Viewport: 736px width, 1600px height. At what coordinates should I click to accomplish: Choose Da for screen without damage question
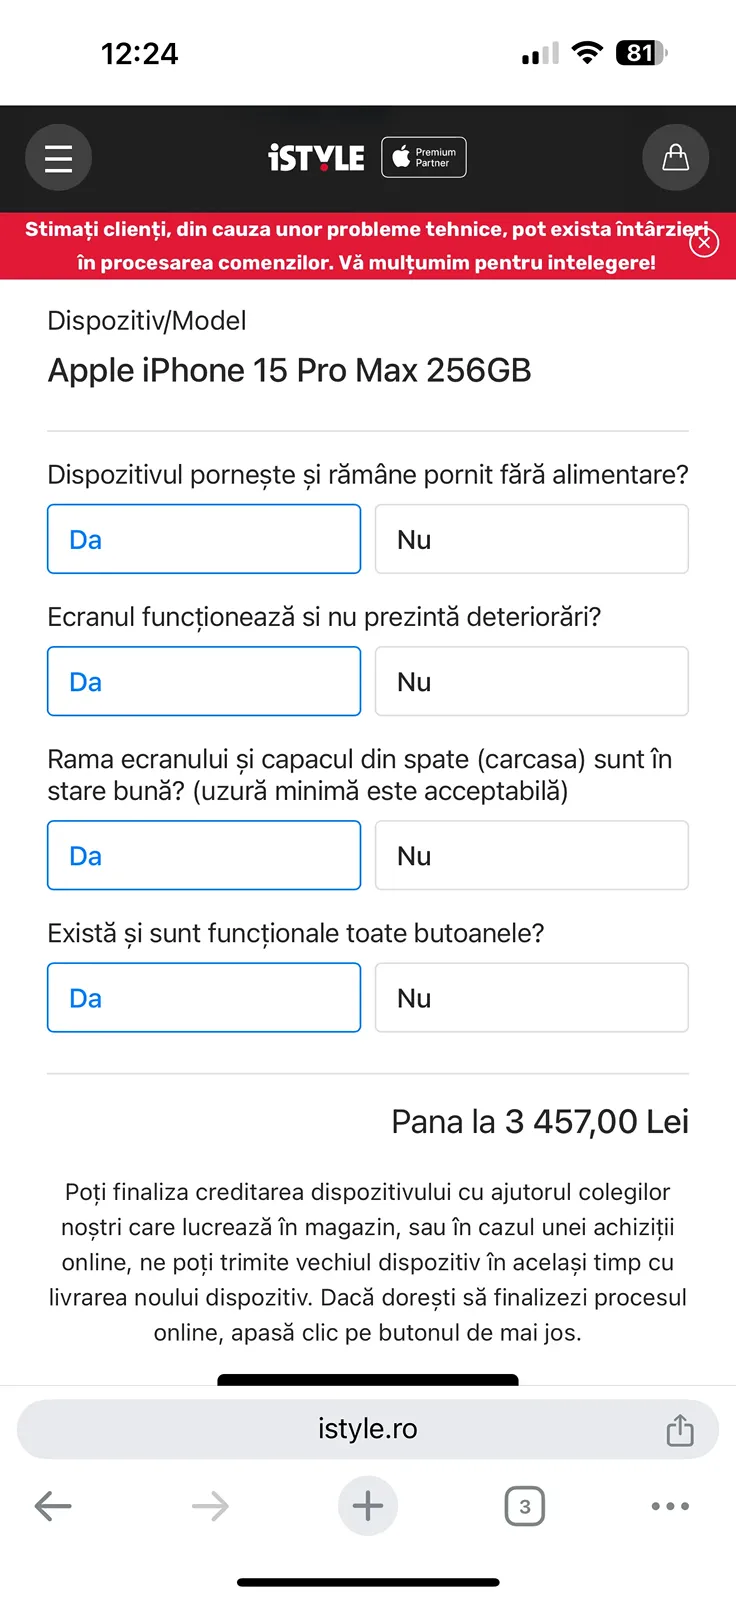click(204, 681)
